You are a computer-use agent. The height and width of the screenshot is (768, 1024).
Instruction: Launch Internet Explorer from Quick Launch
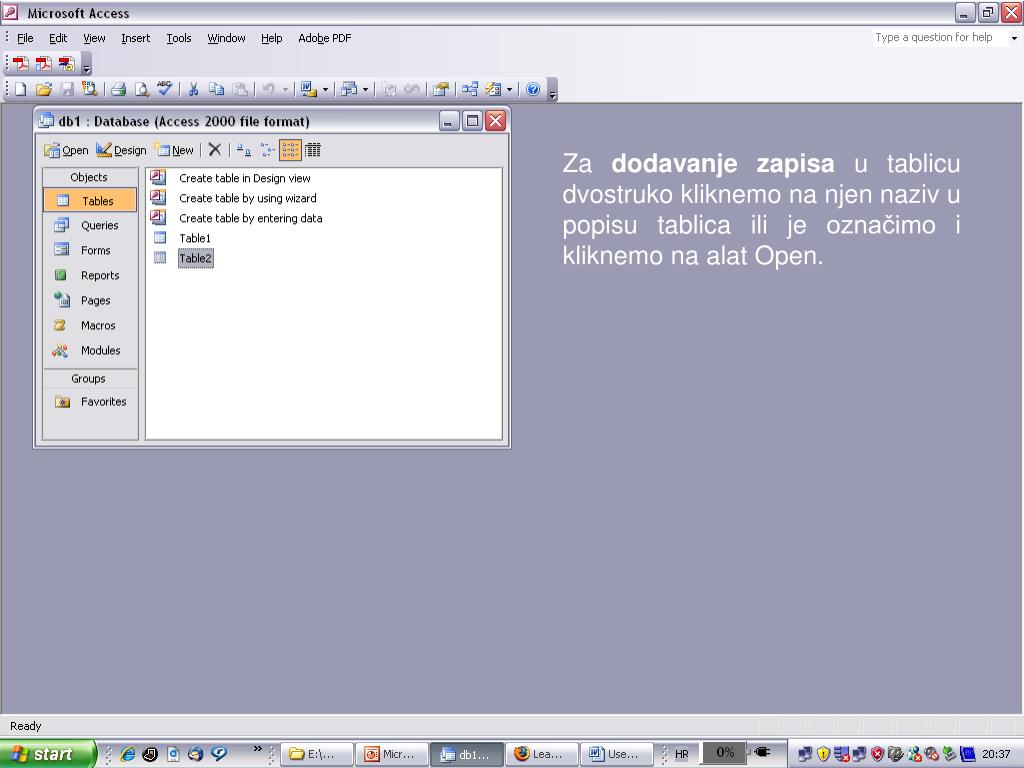point(128,754)
